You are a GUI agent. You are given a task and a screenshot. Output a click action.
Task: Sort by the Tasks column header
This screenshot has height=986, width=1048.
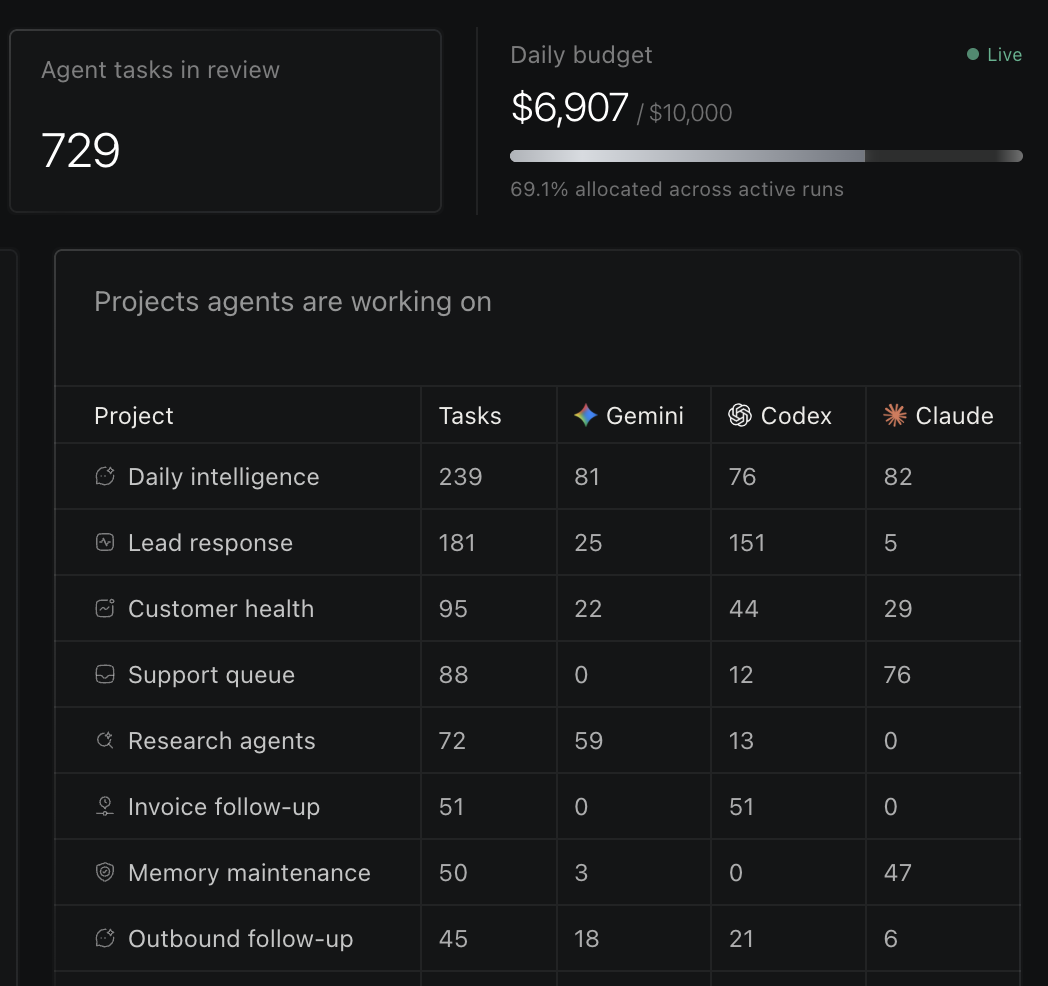point(470,416)
